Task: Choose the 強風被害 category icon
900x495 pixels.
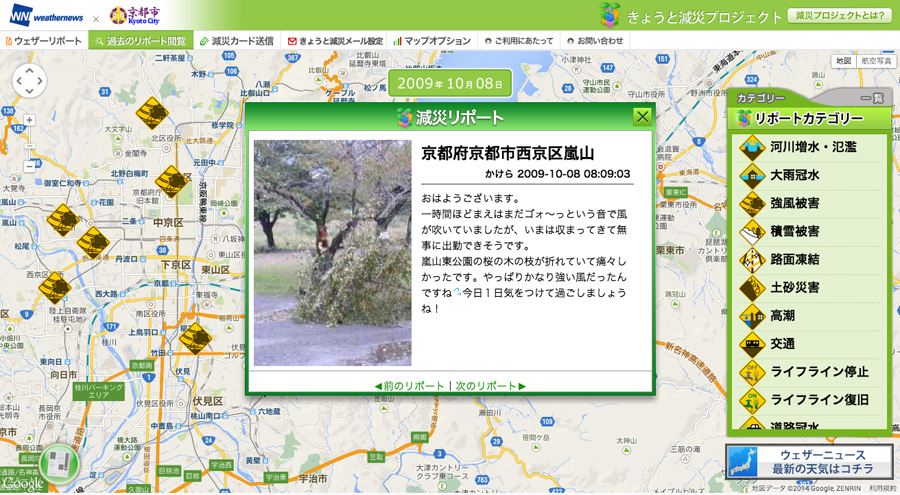Action: [x=751, y=204]
